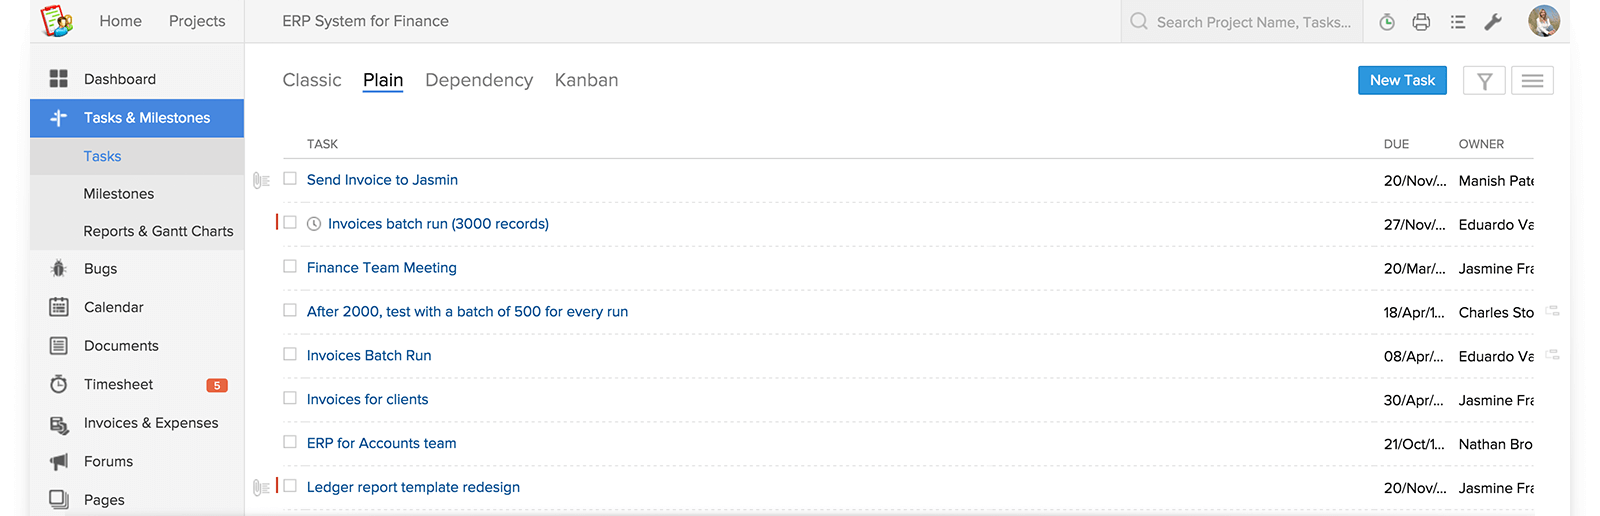The height and width of the screenshot is (516, 1600).
Task: Tick the Finance Team Meeting checkbox
Action: (x=290, y=267)
